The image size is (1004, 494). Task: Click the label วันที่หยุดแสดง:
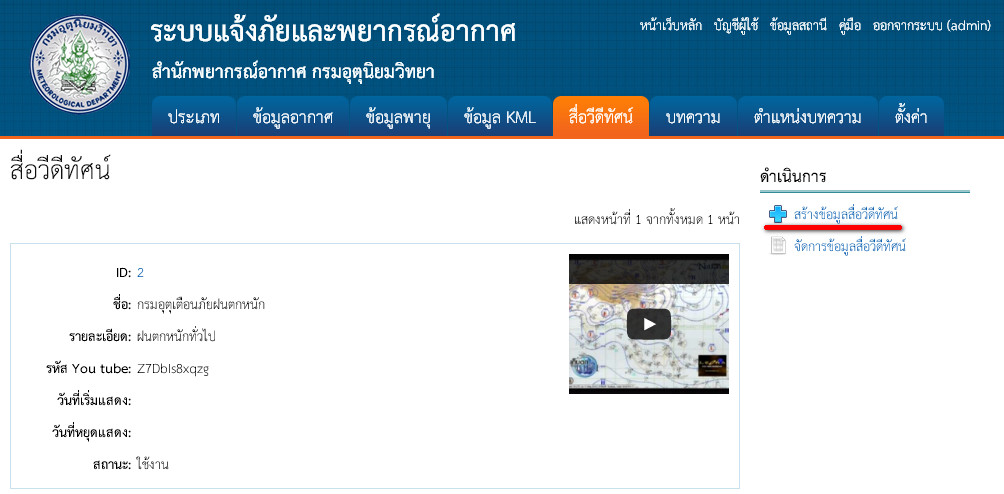[x=92, y=433]
